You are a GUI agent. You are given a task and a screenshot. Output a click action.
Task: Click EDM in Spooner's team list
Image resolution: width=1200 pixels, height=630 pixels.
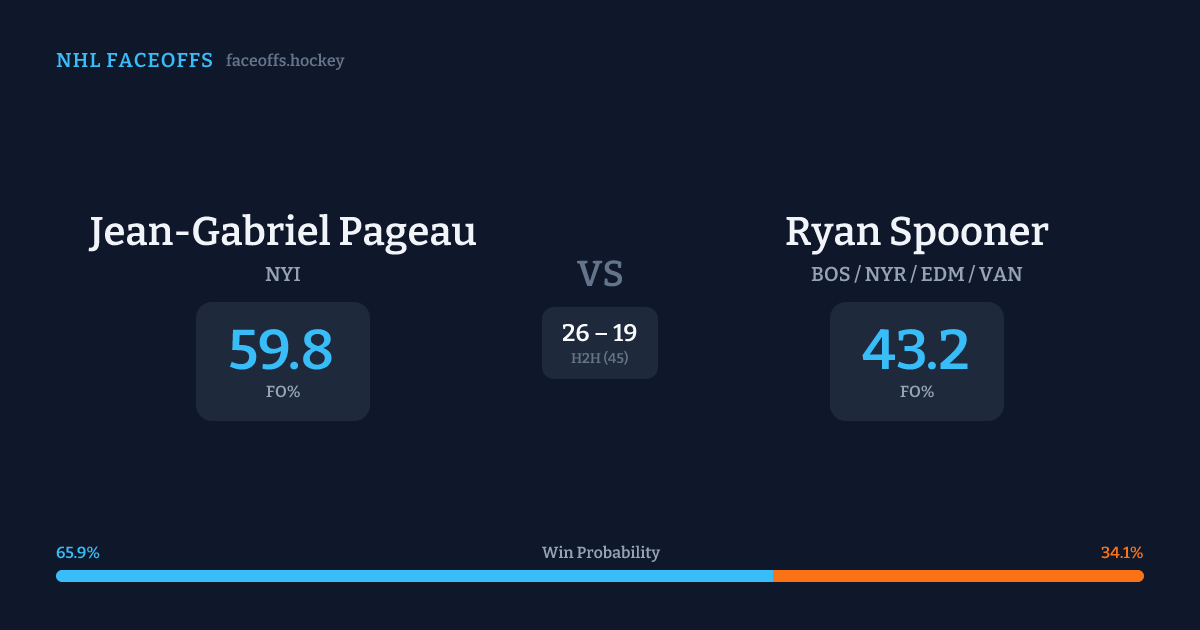coord(941,274)
